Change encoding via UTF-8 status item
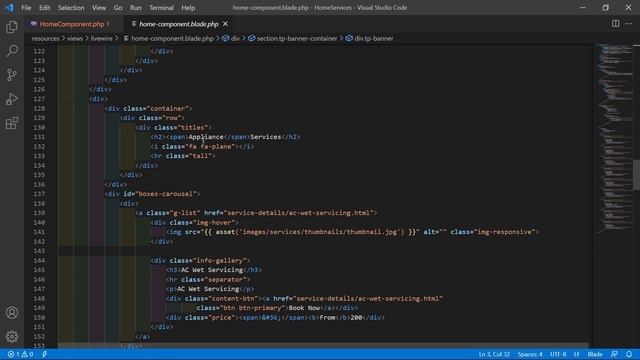The image size is (640, 360). point(558,354)
